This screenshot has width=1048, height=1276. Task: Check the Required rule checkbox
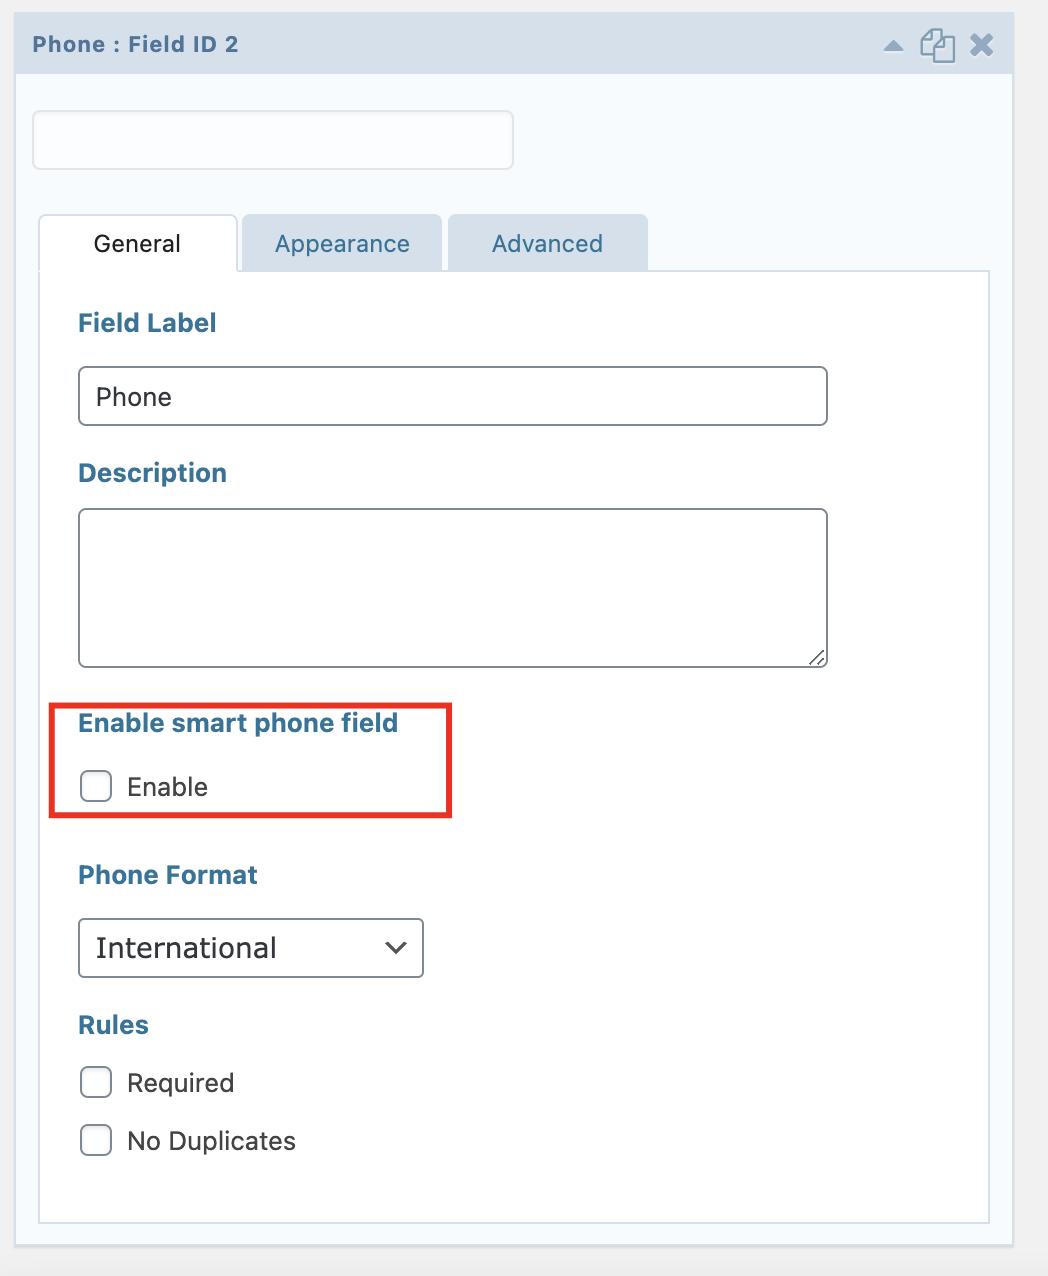coord(96,1082)
